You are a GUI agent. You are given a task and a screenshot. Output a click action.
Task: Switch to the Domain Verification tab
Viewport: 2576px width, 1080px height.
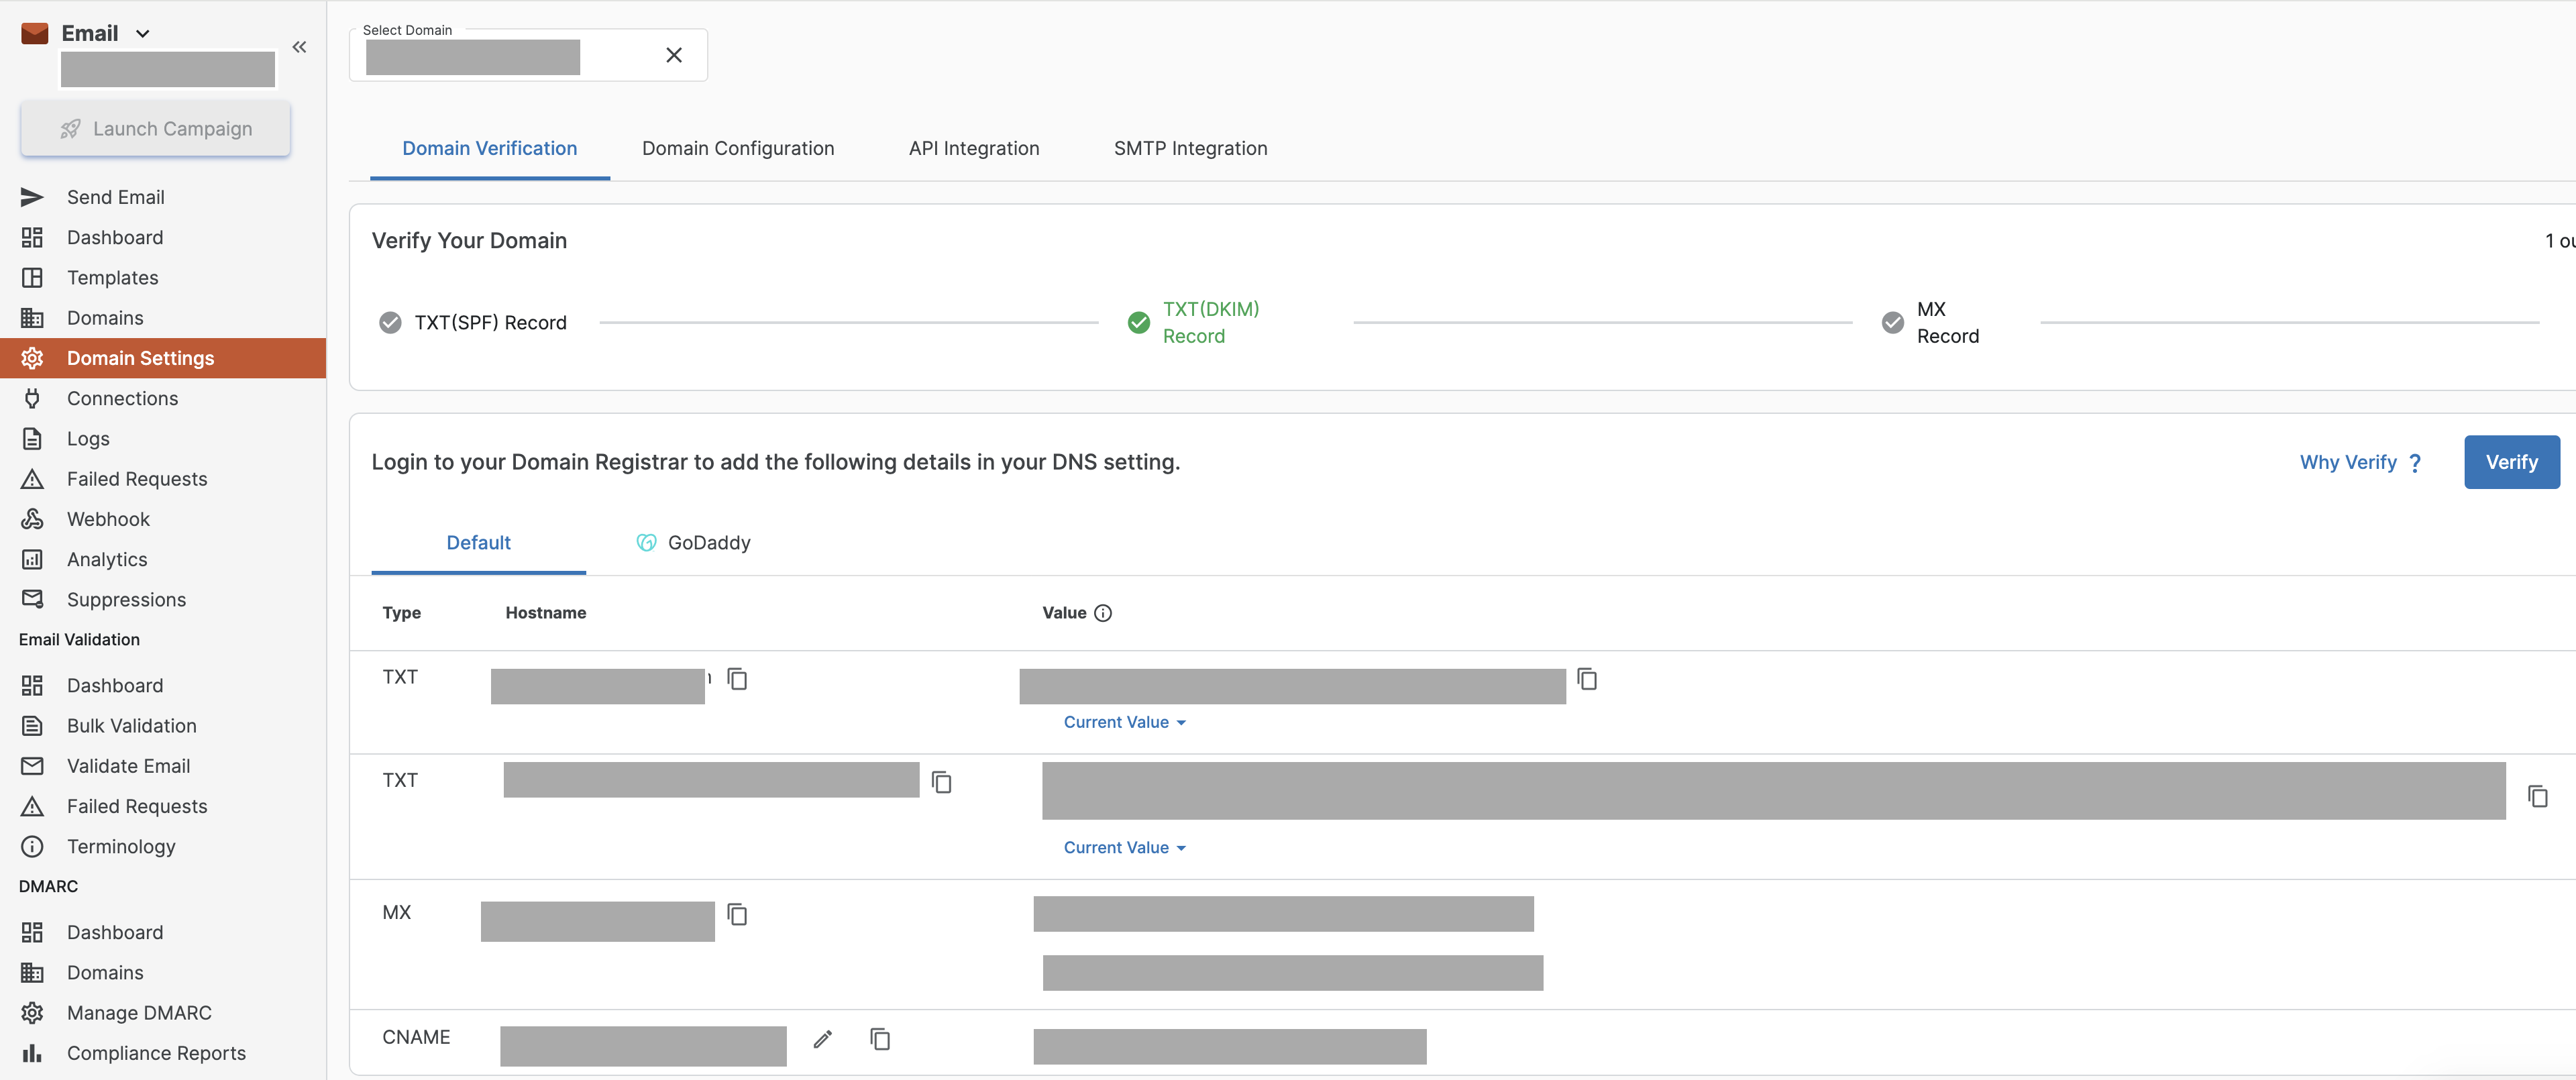coord(490,149)
